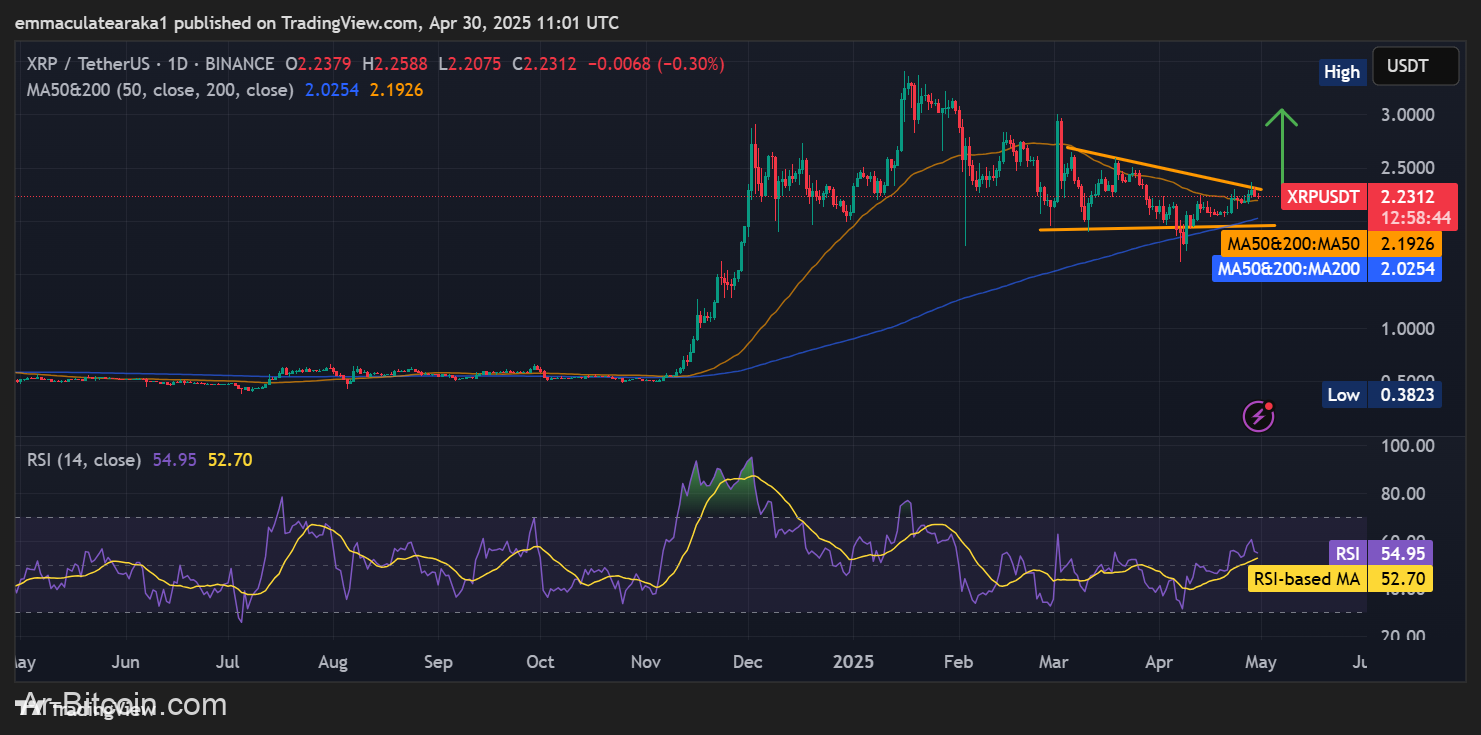Select the blue MA200 legend value 2.0254
Image resolution: width=1481 pixels, height=735 pixels.
(330, 90)
